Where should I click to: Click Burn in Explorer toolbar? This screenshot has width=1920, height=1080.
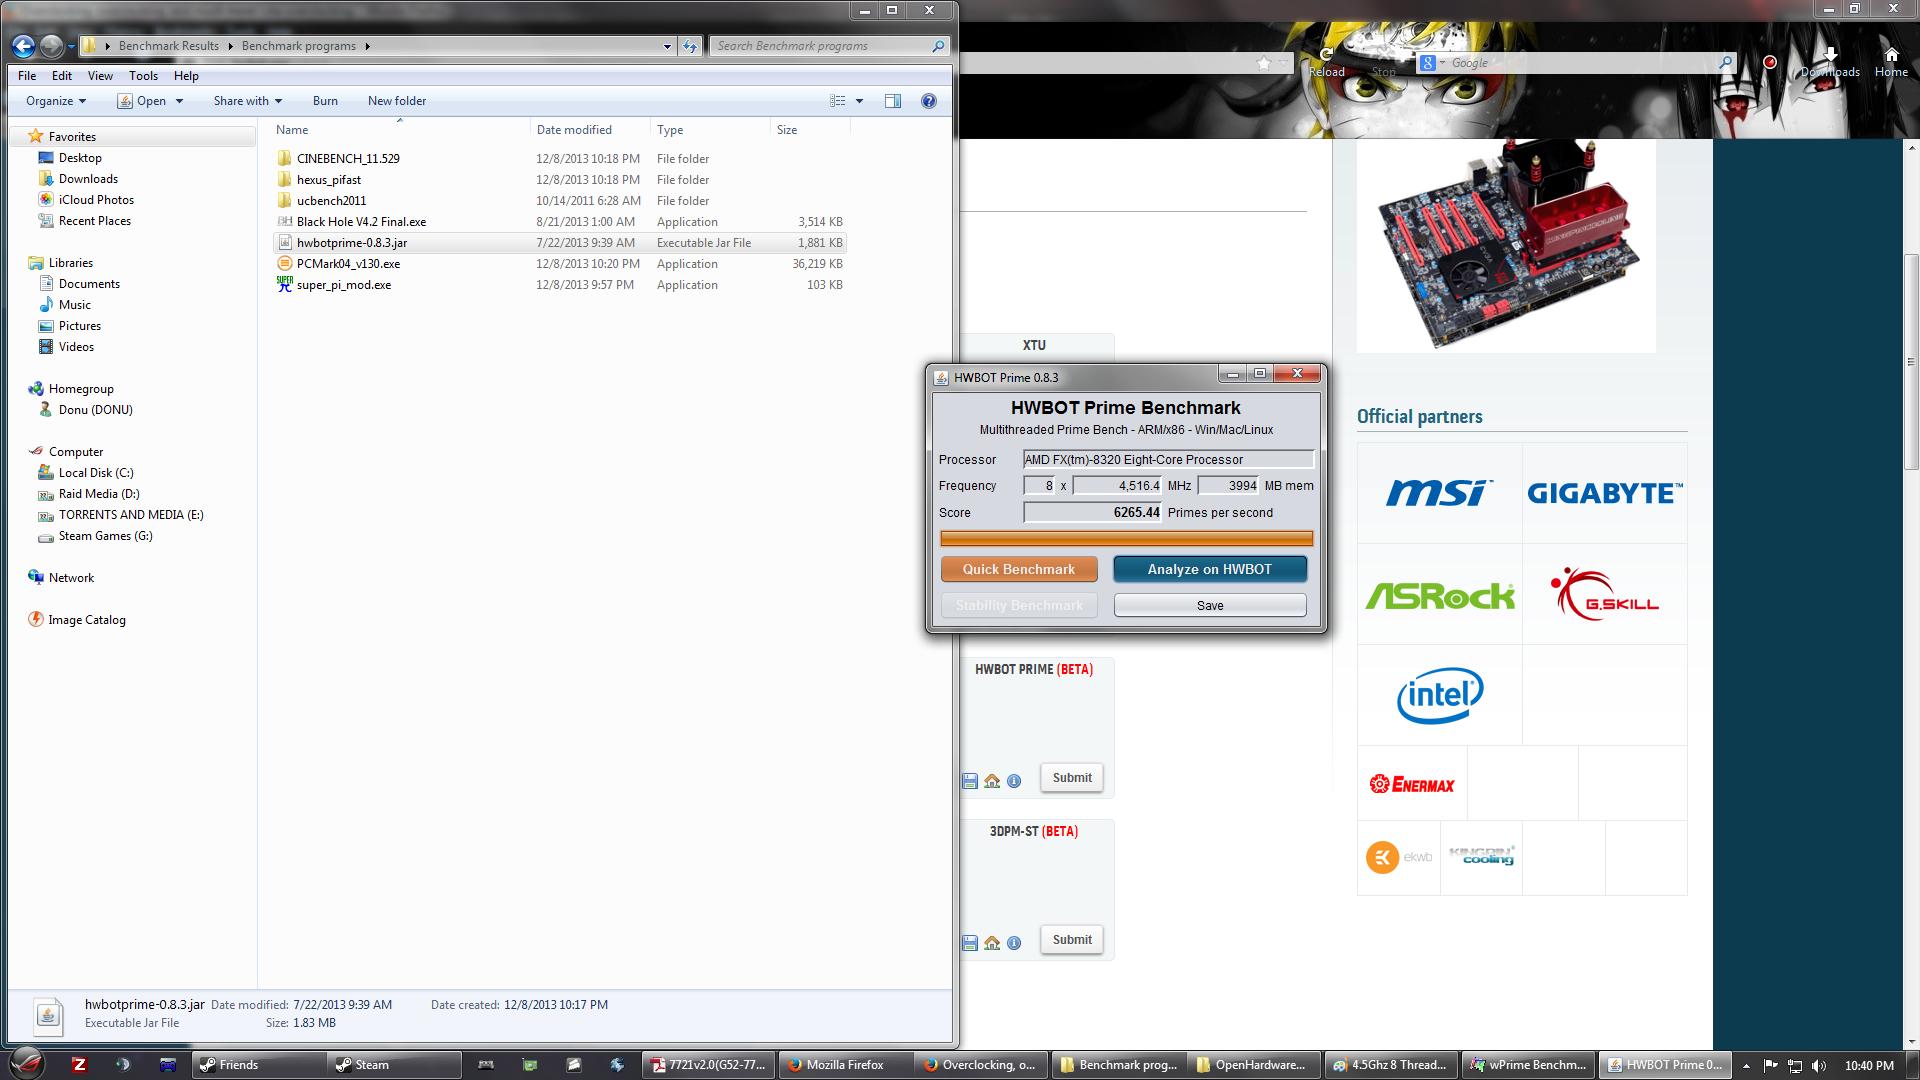325,101
